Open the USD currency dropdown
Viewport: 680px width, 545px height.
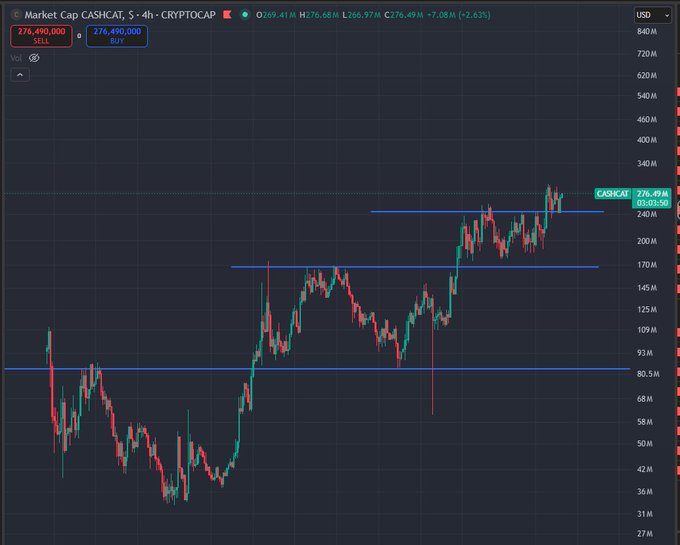[x=653, y=15]
